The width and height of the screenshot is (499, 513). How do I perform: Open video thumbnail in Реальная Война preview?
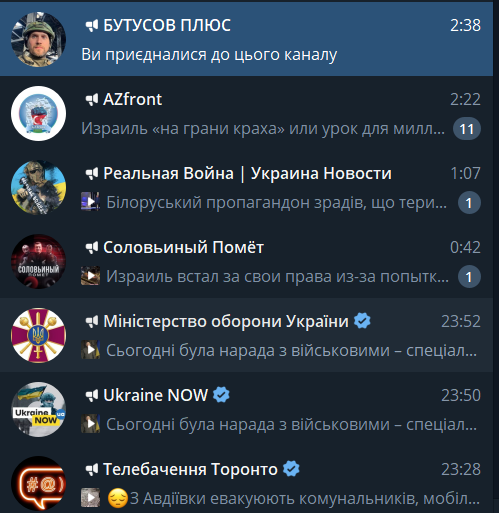pyautogui.click(x=90, y=201)
